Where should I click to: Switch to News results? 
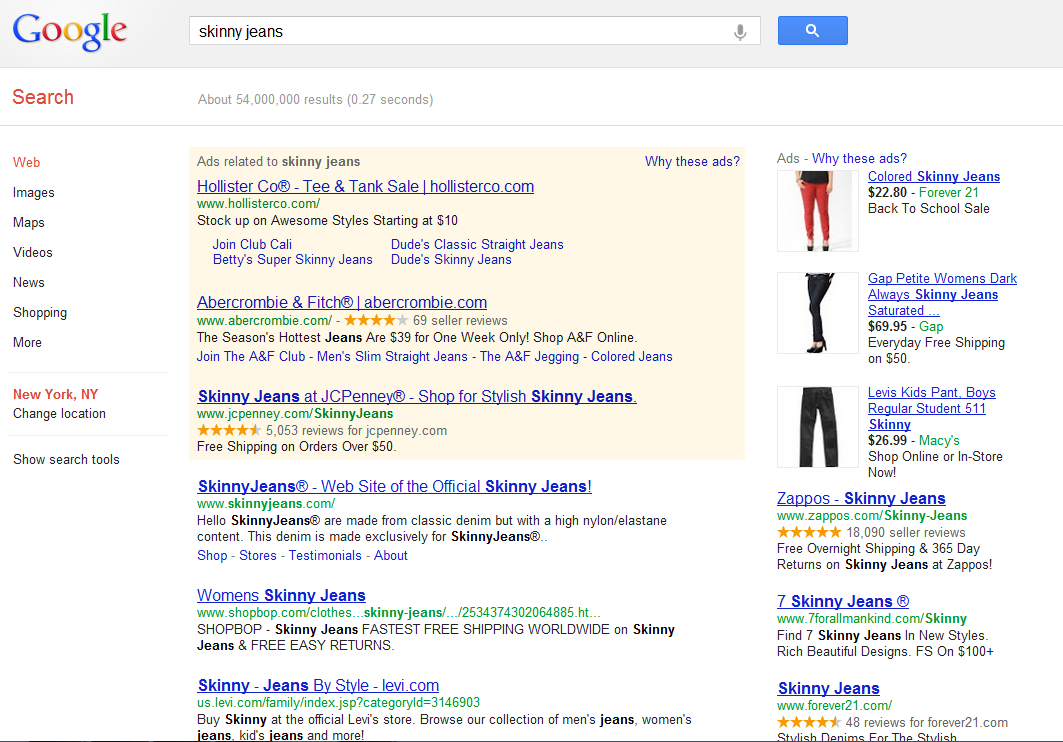[28, 282]
